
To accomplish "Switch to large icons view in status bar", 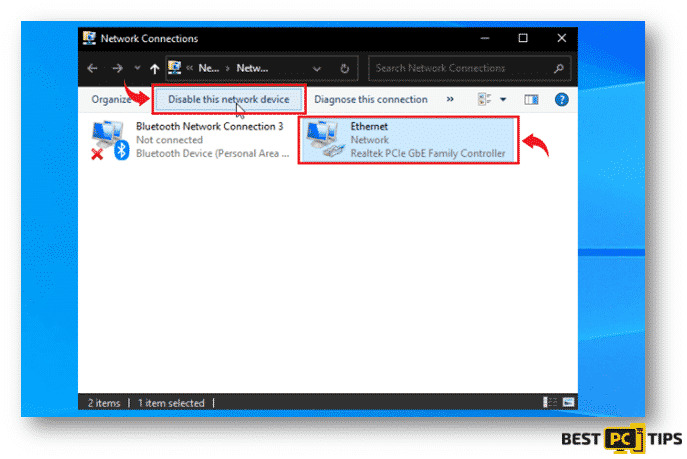I will coord(568,402).
